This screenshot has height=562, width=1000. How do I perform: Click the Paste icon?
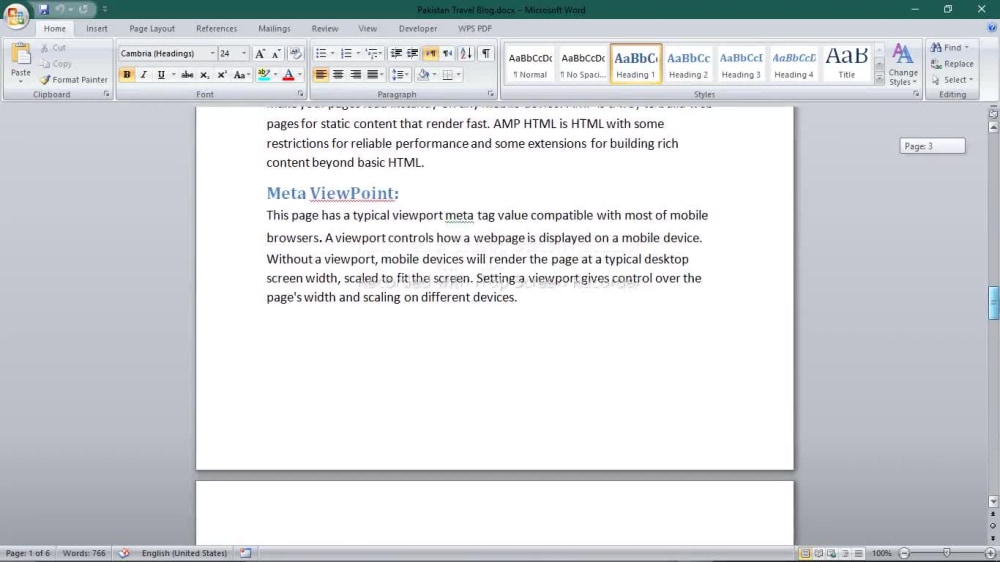[x=20, y=56]
